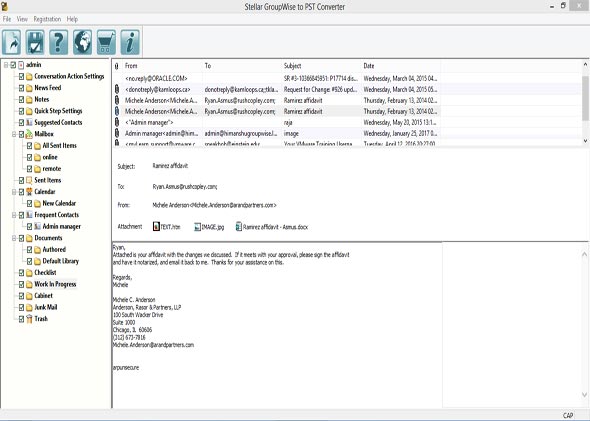Collapse the Mailbox tree node
Viewport: 590px width, 421px height.
point(14,134)
